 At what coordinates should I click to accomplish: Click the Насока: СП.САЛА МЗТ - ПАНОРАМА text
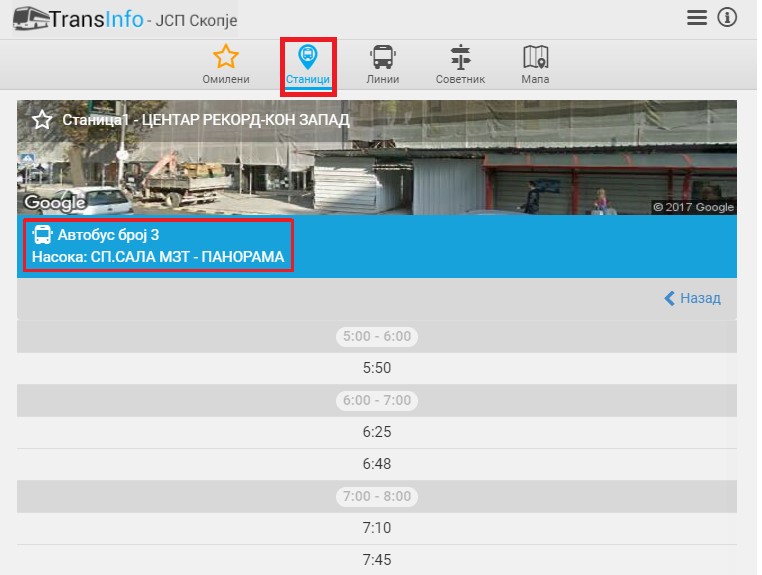(x=158, y=257)
